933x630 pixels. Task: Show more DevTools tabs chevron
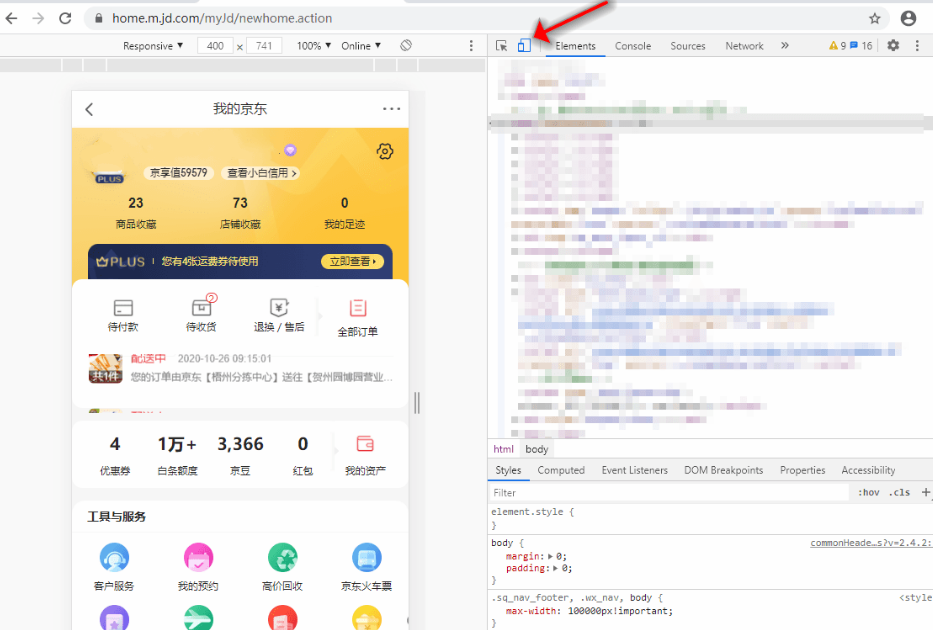(x=785, y=45)
